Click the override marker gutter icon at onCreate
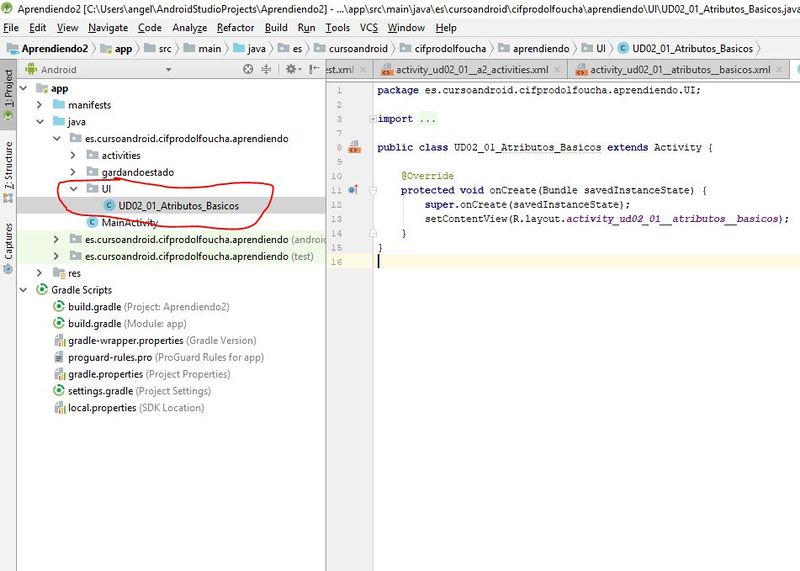This screenshot has height=571, width=800. pos(353,190)
